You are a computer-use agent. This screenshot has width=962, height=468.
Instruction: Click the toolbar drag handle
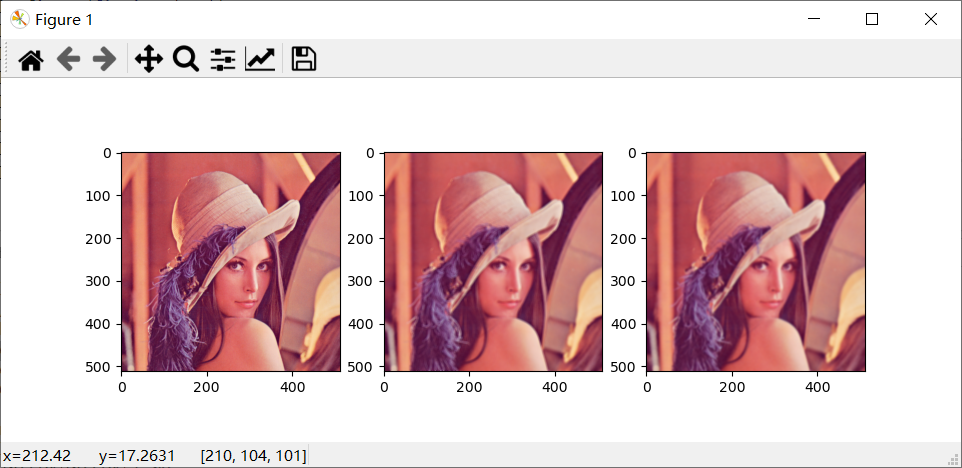coord(6,58)
